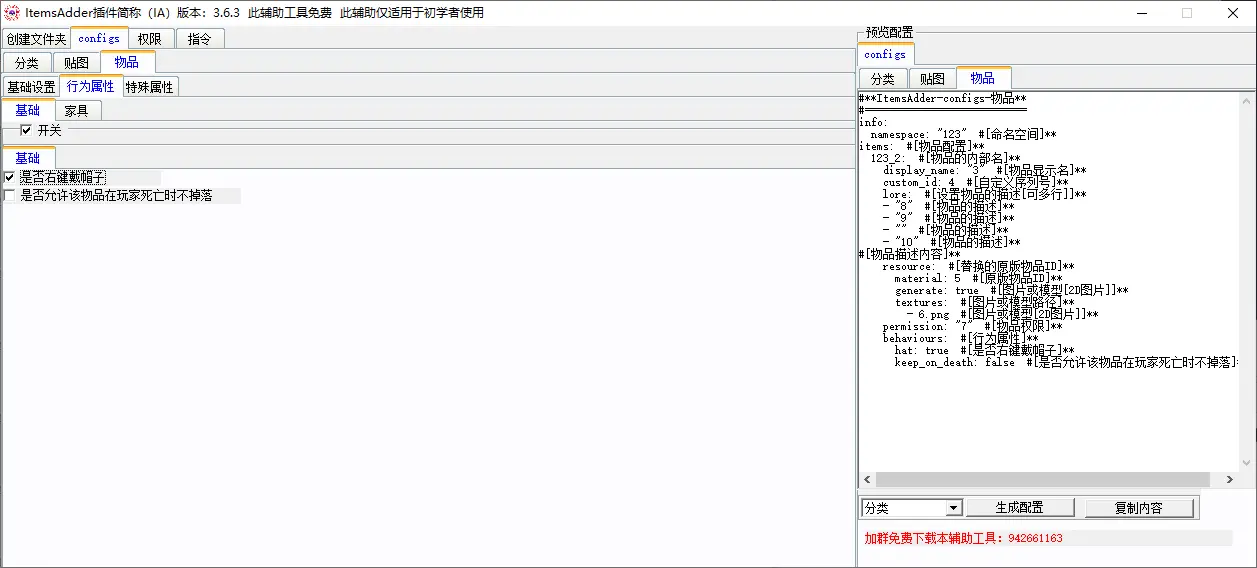1257x568 pixels.
Task: Click the display_name line in preview
Action: 985,170
